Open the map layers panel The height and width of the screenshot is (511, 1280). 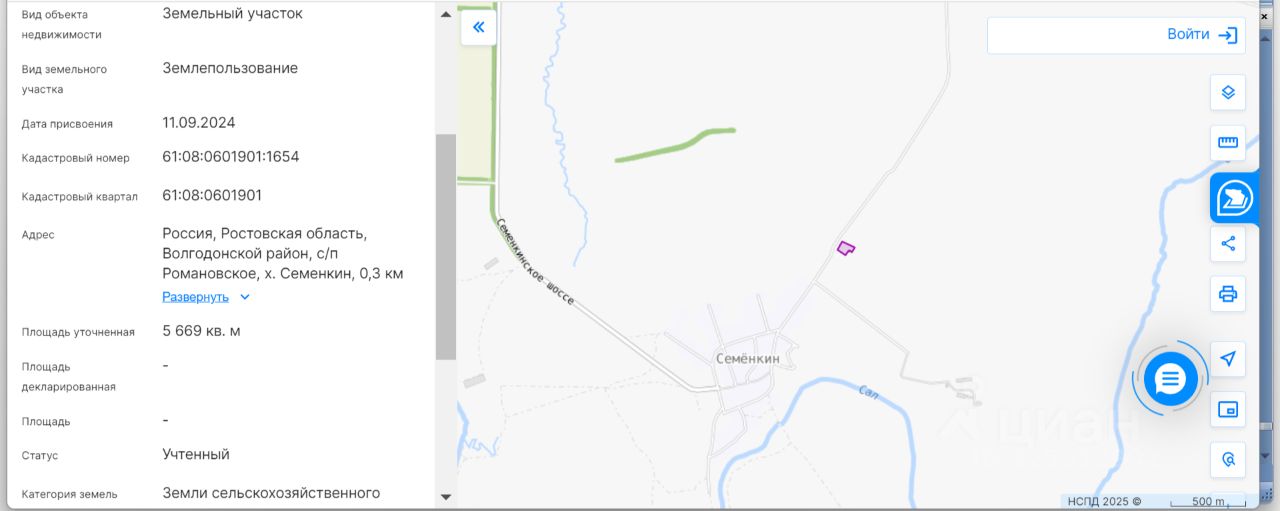1228,92
